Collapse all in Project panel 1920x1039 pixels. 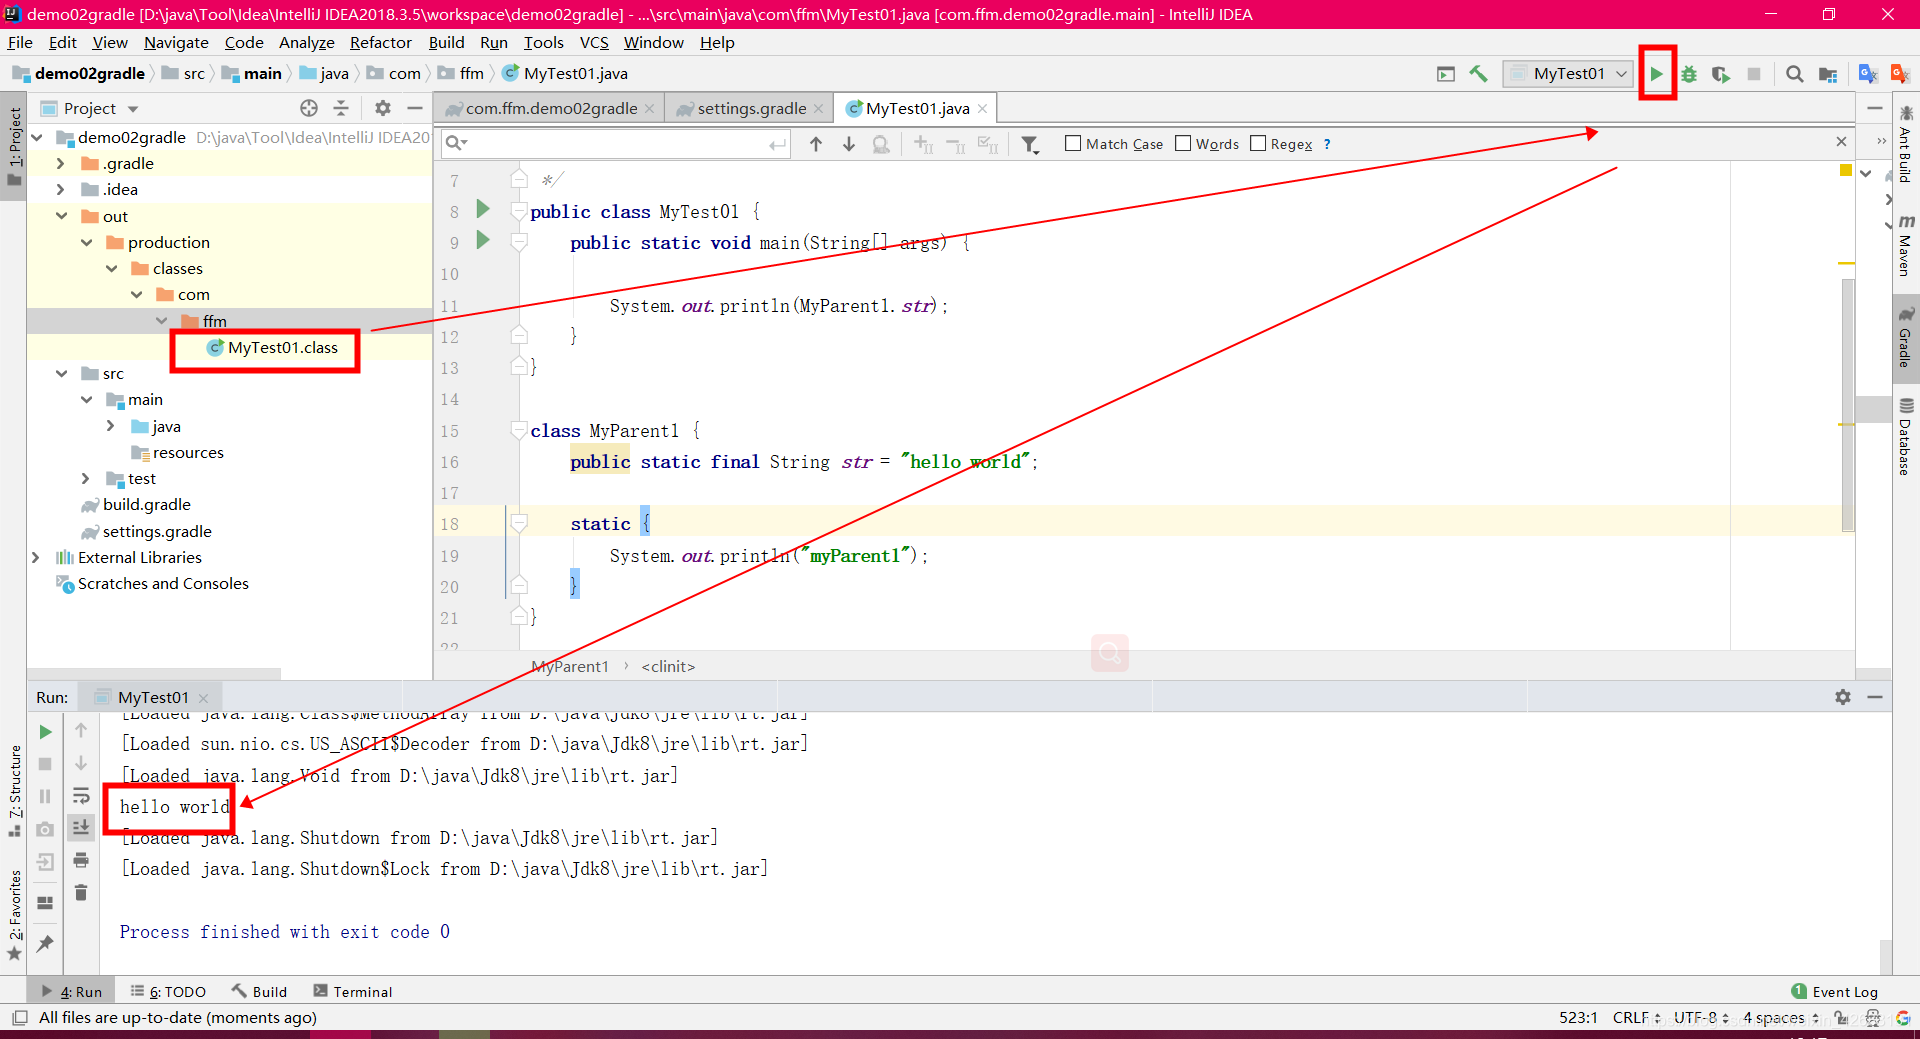[341, 108]
